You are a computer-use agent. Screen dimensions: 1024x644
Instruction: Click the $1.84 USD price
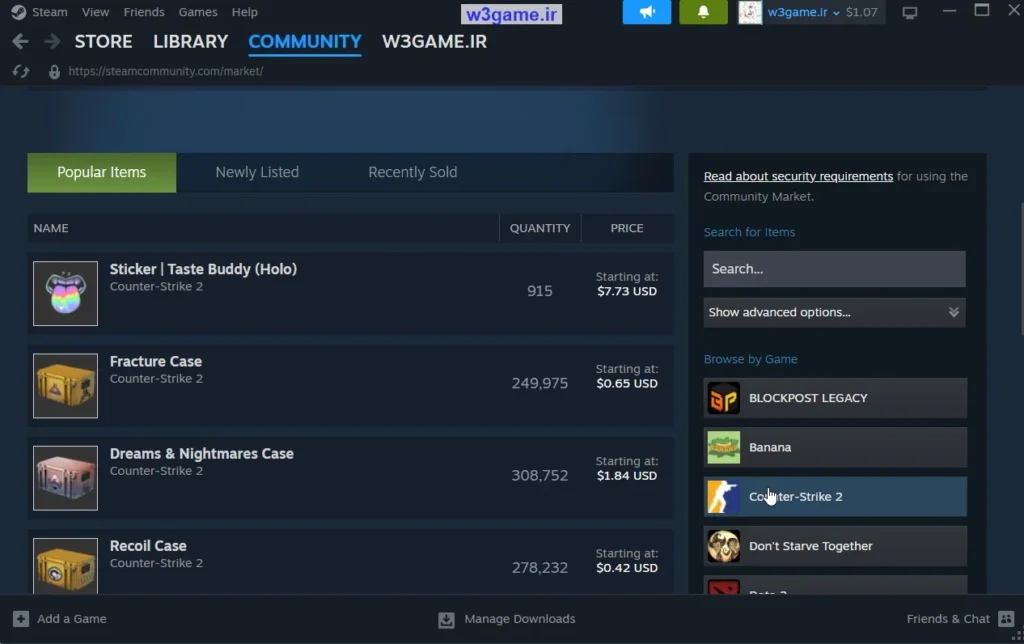pos(627,475)
